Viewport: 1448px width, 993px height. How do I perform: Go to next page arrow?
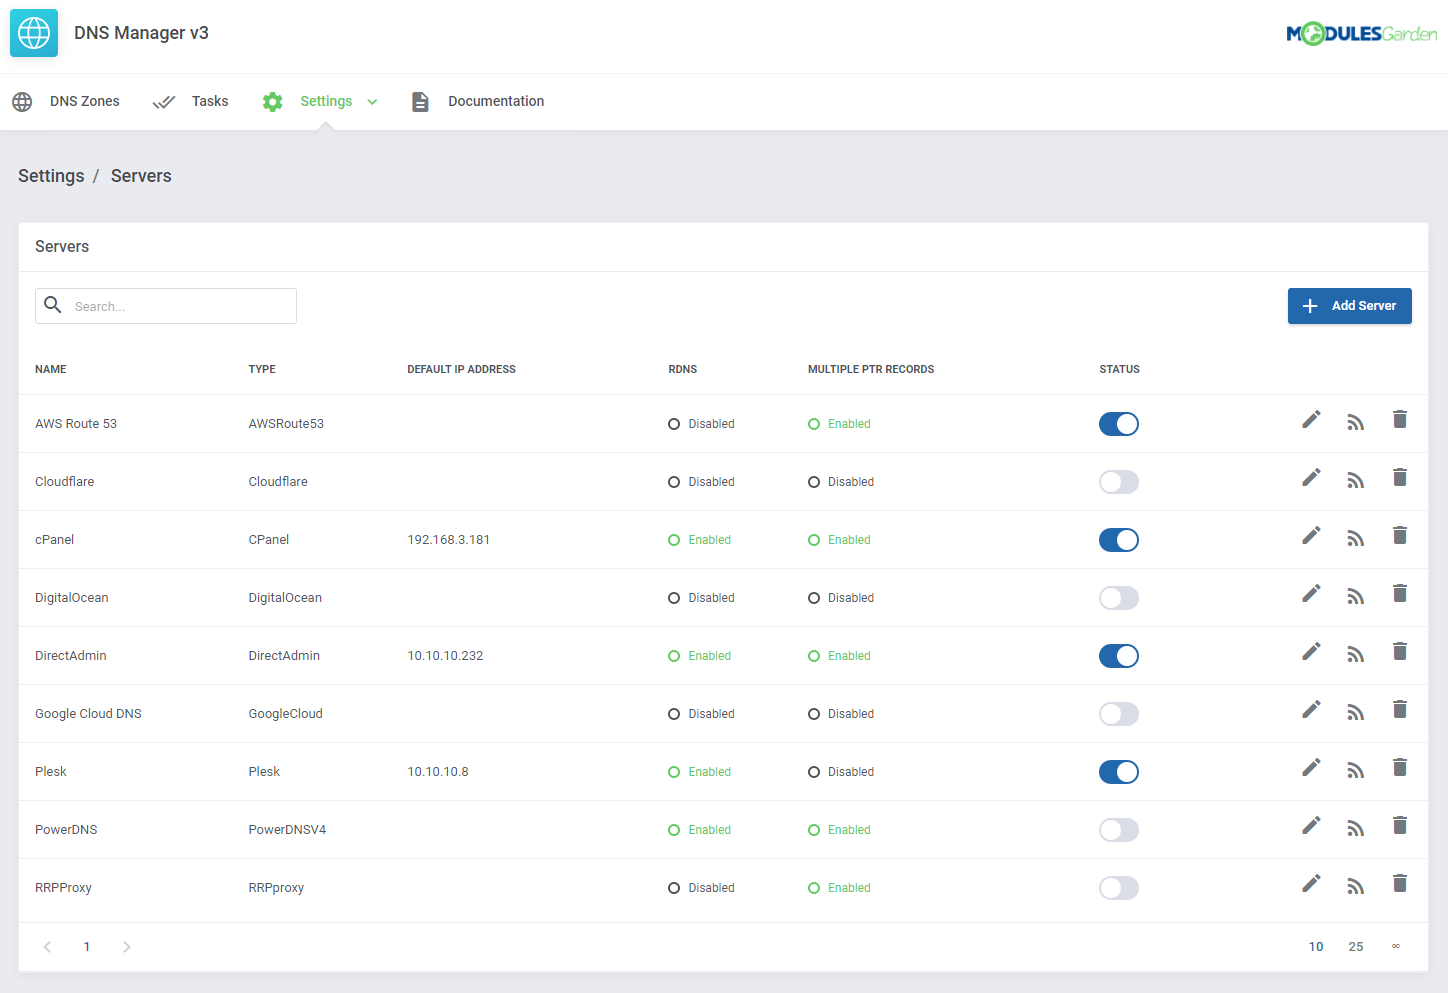tap(126, 947)
